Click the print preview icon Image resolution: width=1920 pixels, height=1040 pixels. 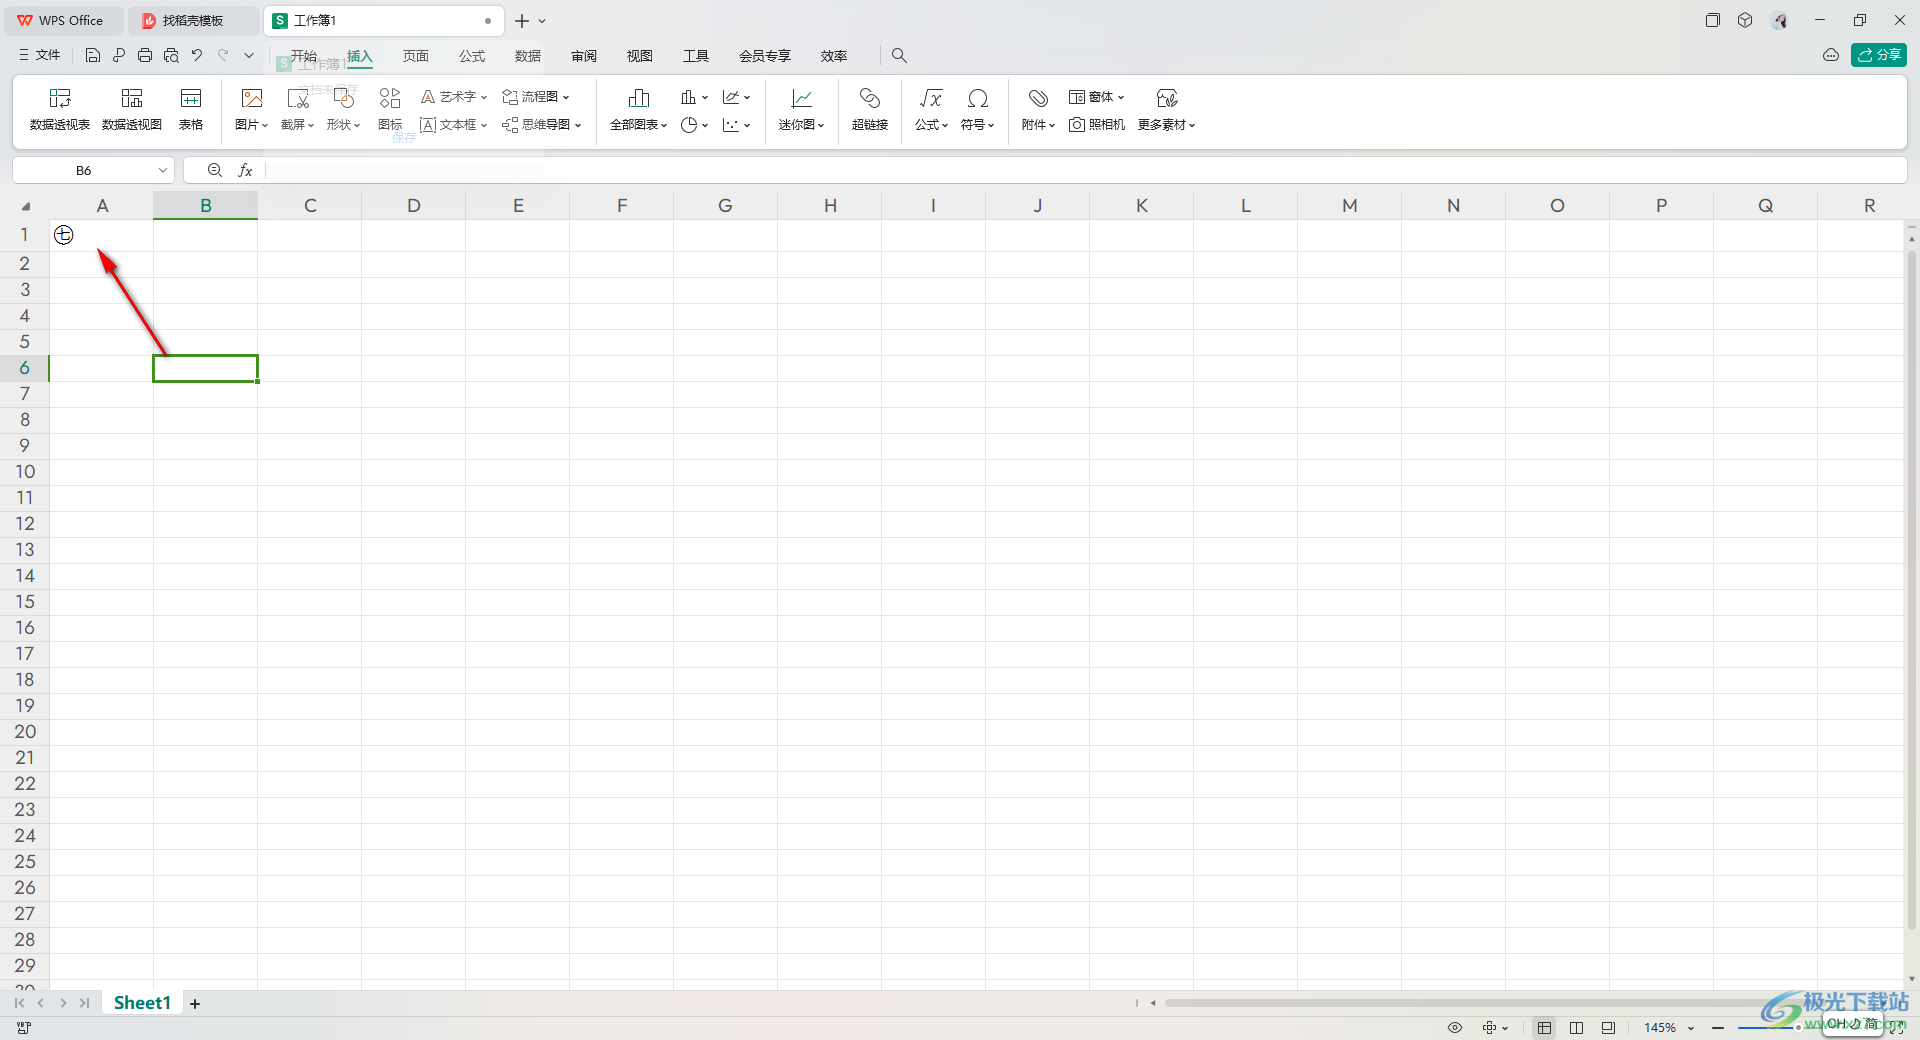point(171,55)
